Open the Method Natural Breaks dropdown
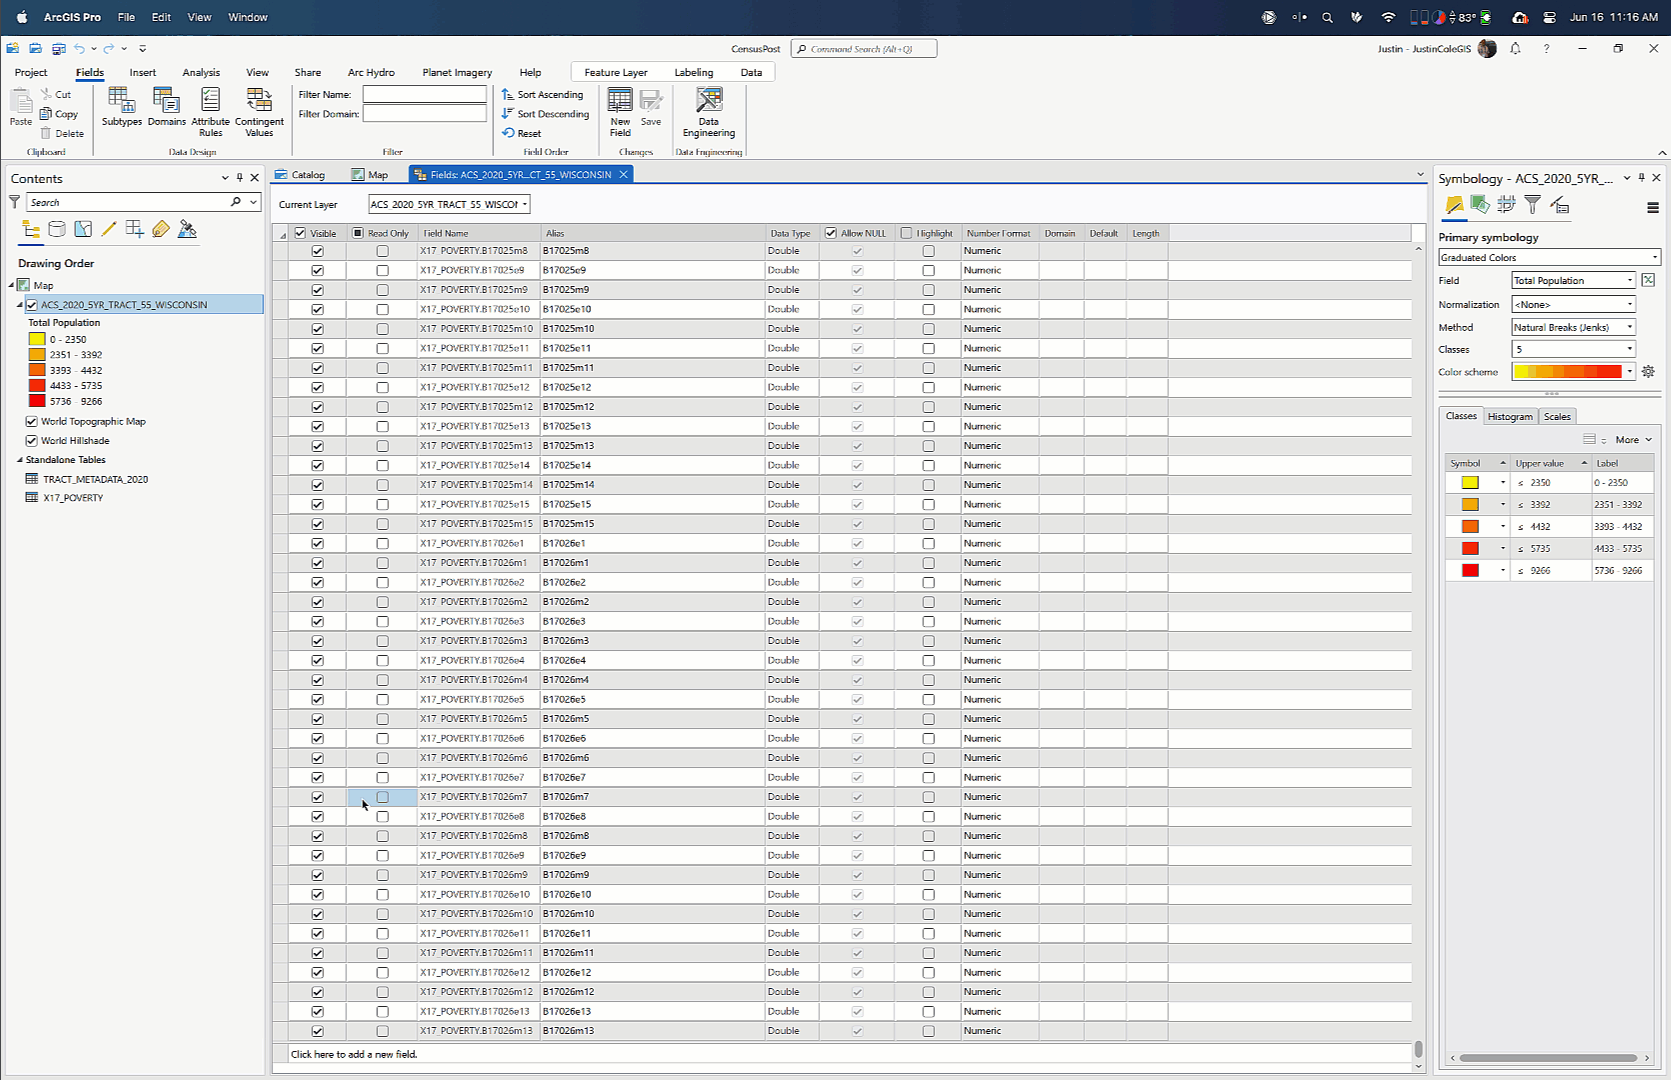The width and height of the screenshot is (1671, 1080). pyautogui.click(x=1572, y=328)
